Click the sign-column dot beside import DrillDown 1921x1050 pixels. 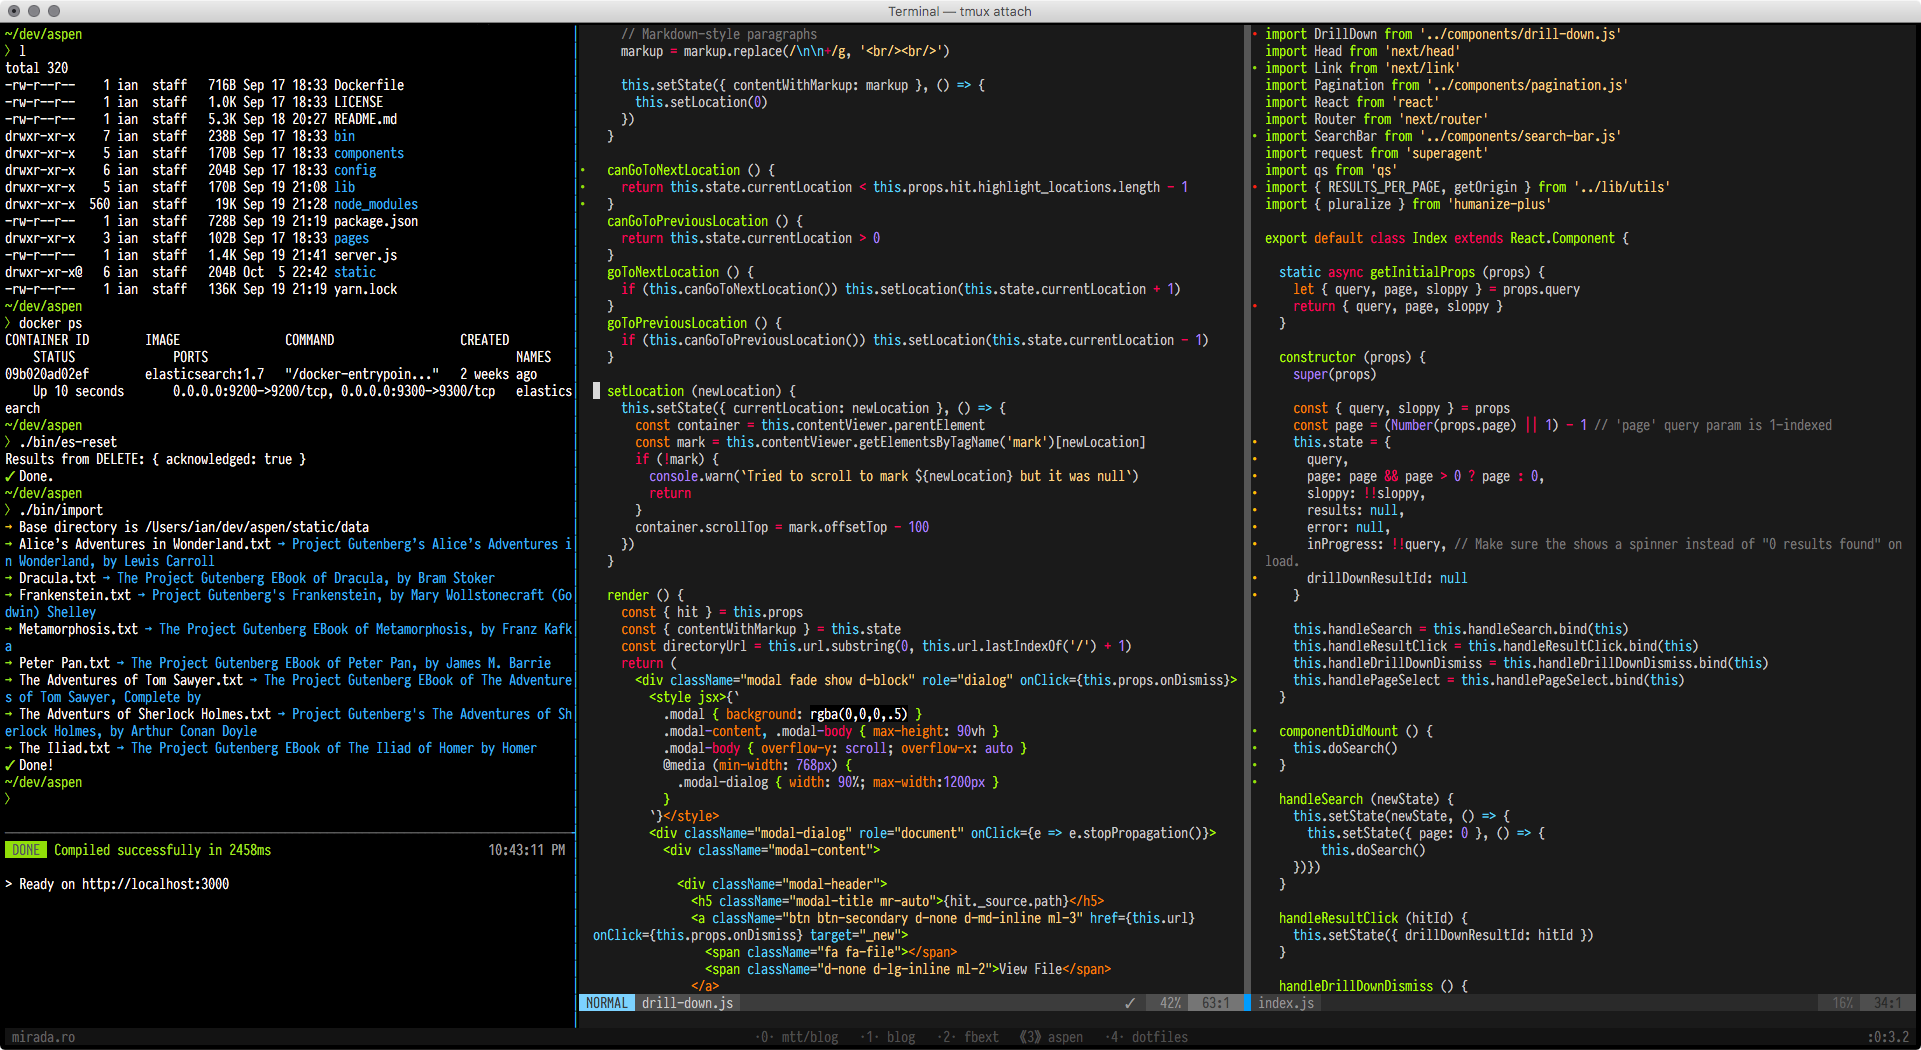pyautogui.click(x=1255, y=33)
